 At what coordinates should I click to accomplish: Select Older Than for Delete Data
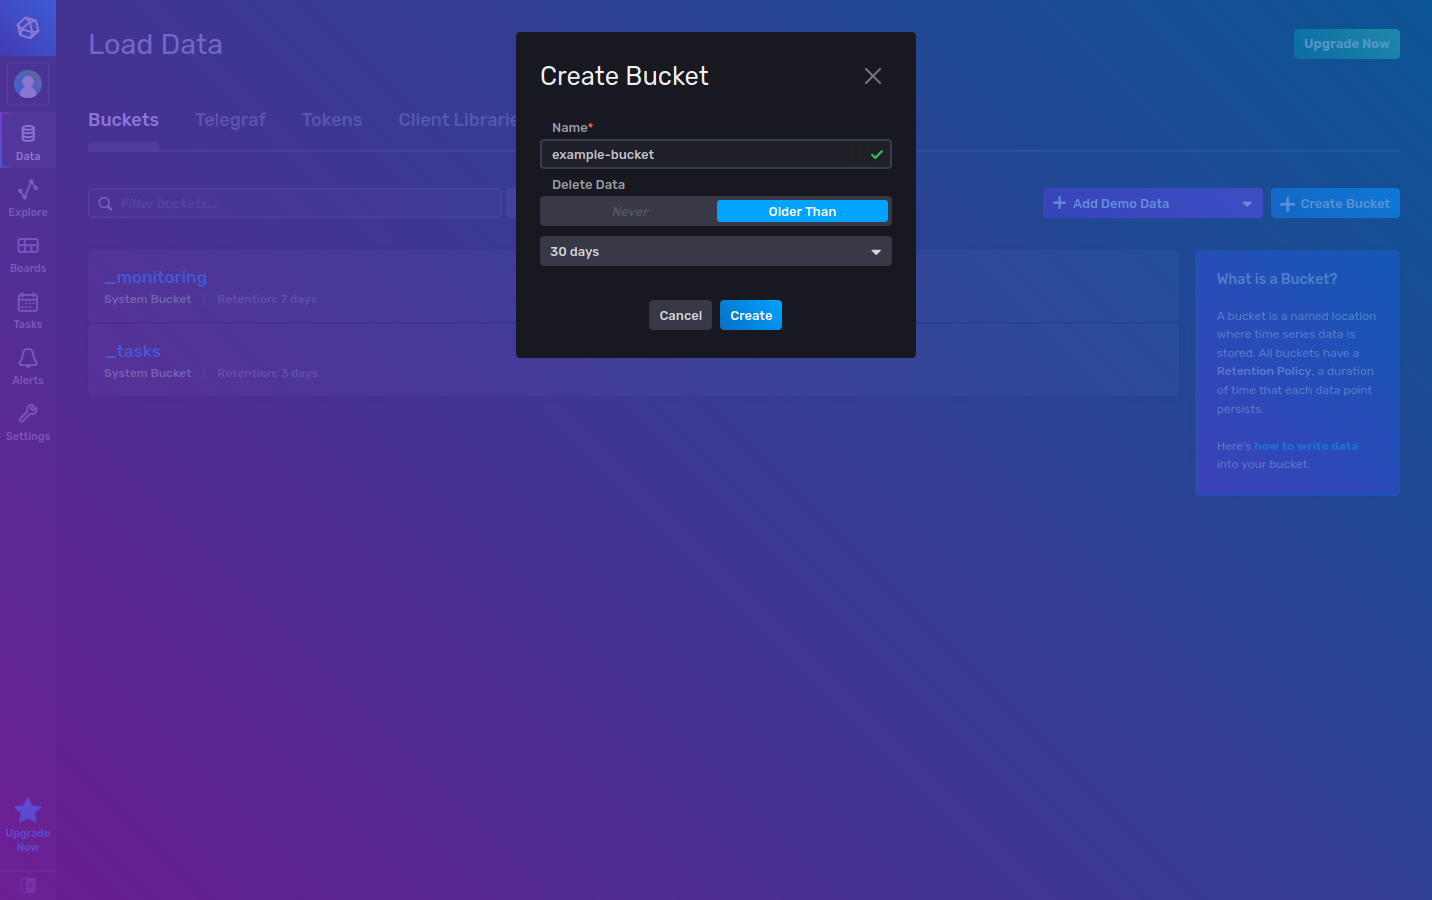click(802, 211)
